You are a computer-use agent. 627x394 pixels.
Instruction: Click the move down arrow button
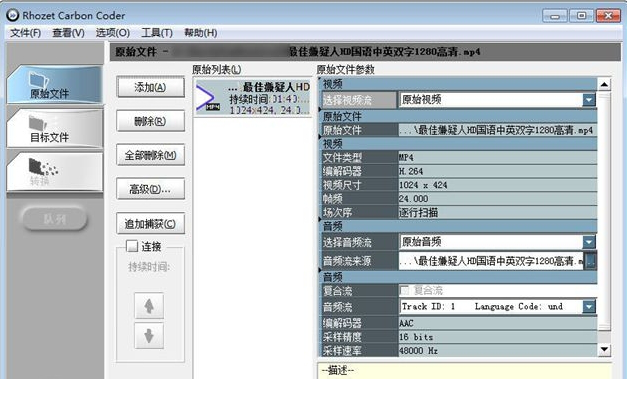[x=149, y=336]
